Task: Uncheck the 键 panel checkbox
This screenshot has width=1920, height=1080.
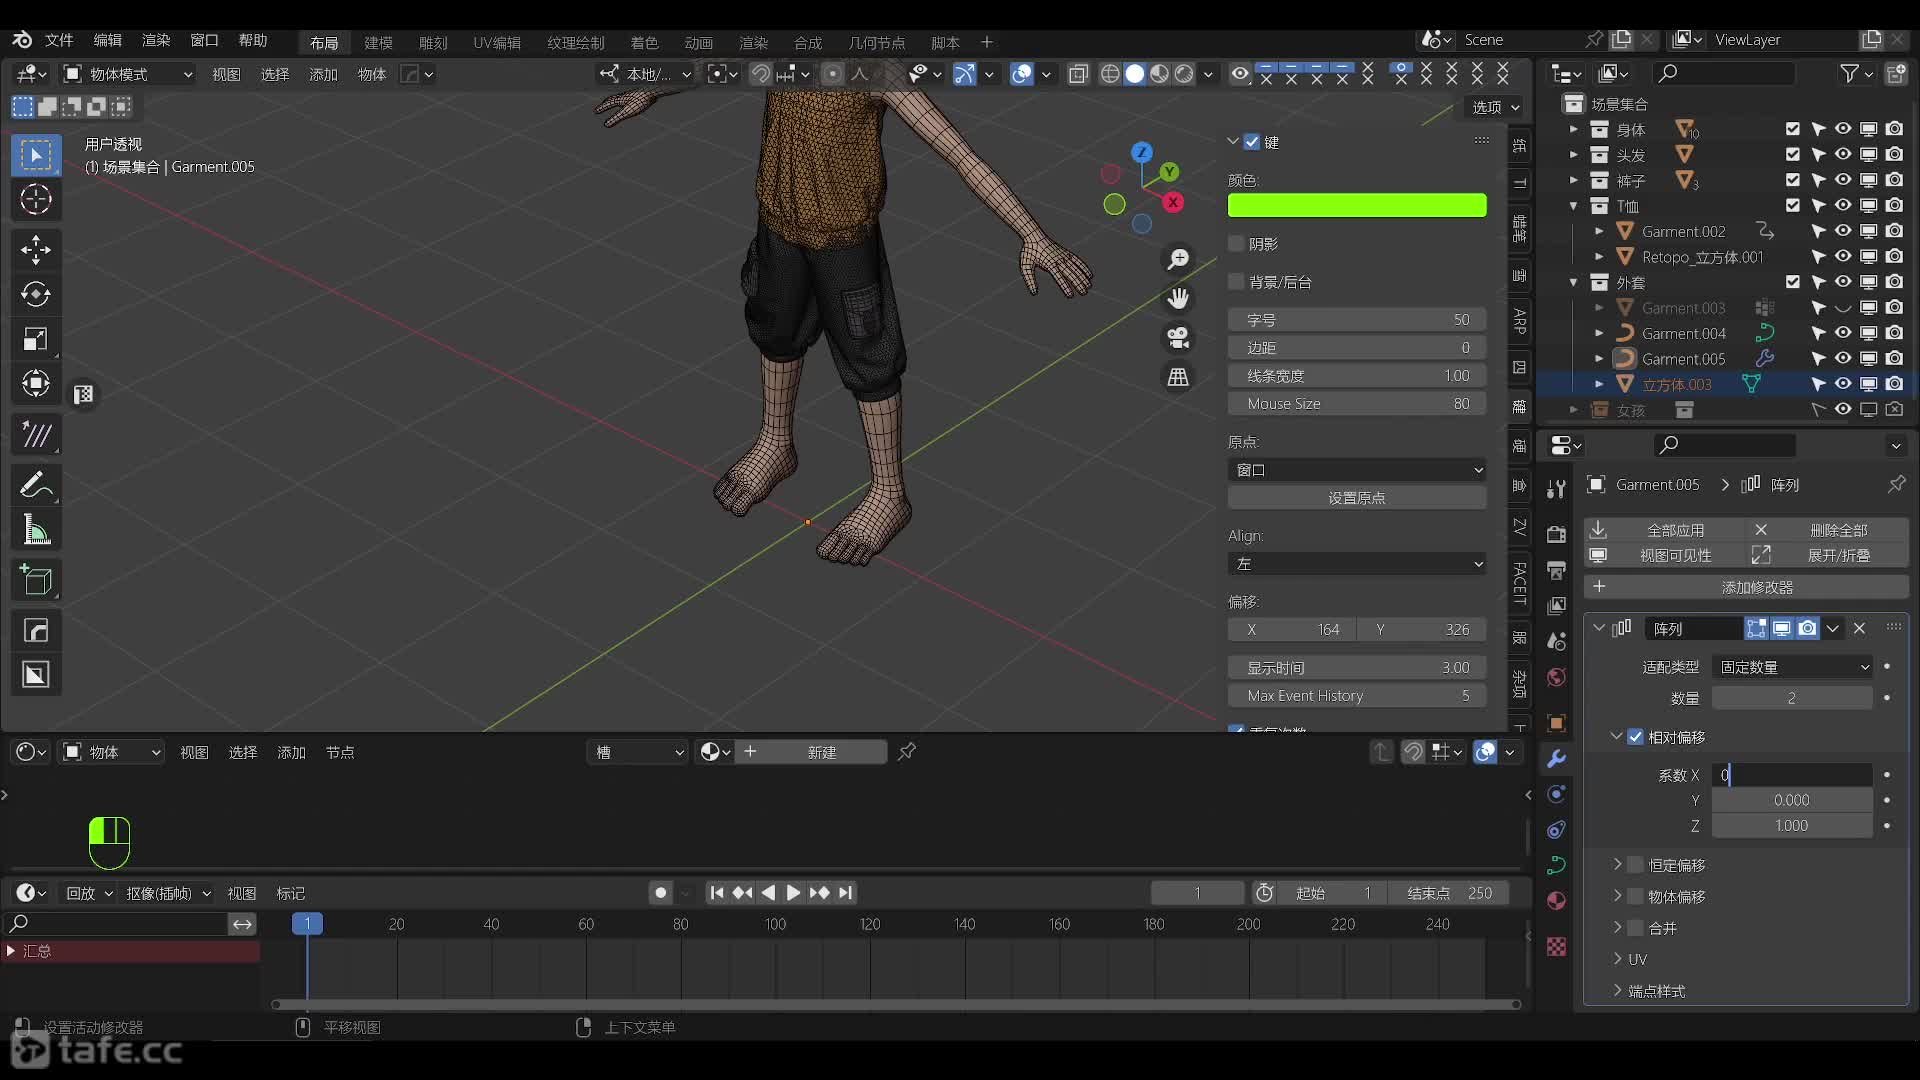Action: point(1251,142)
